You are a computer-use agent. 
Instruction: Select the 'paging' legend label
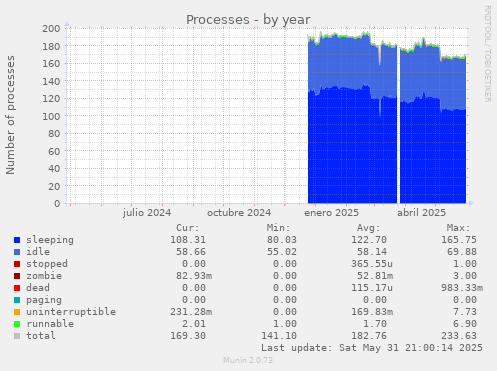click(x=44, y=300)
